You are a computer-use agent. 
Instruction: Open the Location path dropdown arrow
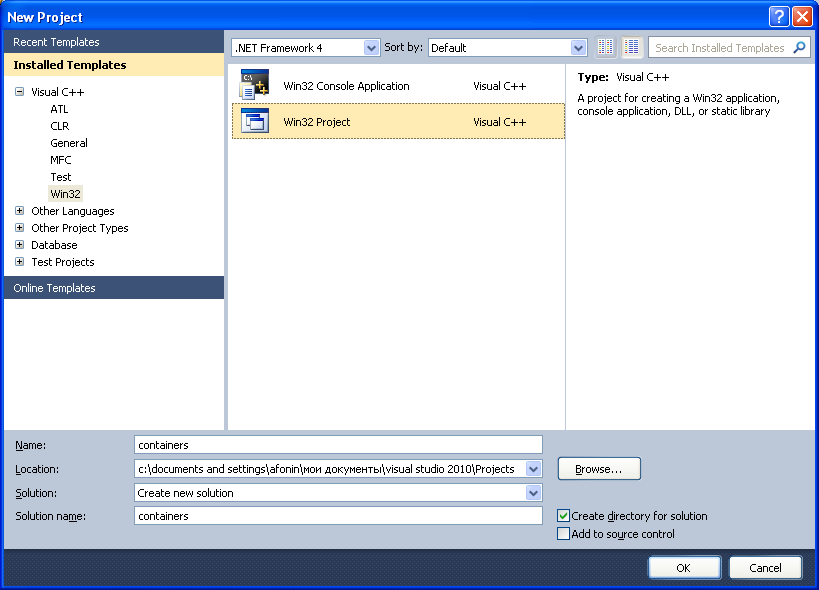pos(533,469)
